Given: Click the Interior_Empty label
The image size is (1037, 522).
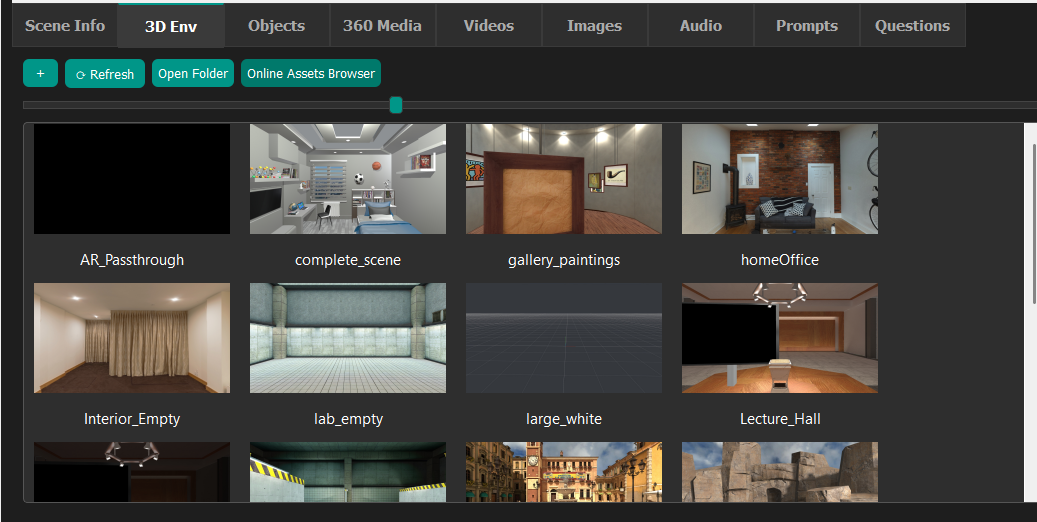Looking at the screenshot, I should point(132,419).
